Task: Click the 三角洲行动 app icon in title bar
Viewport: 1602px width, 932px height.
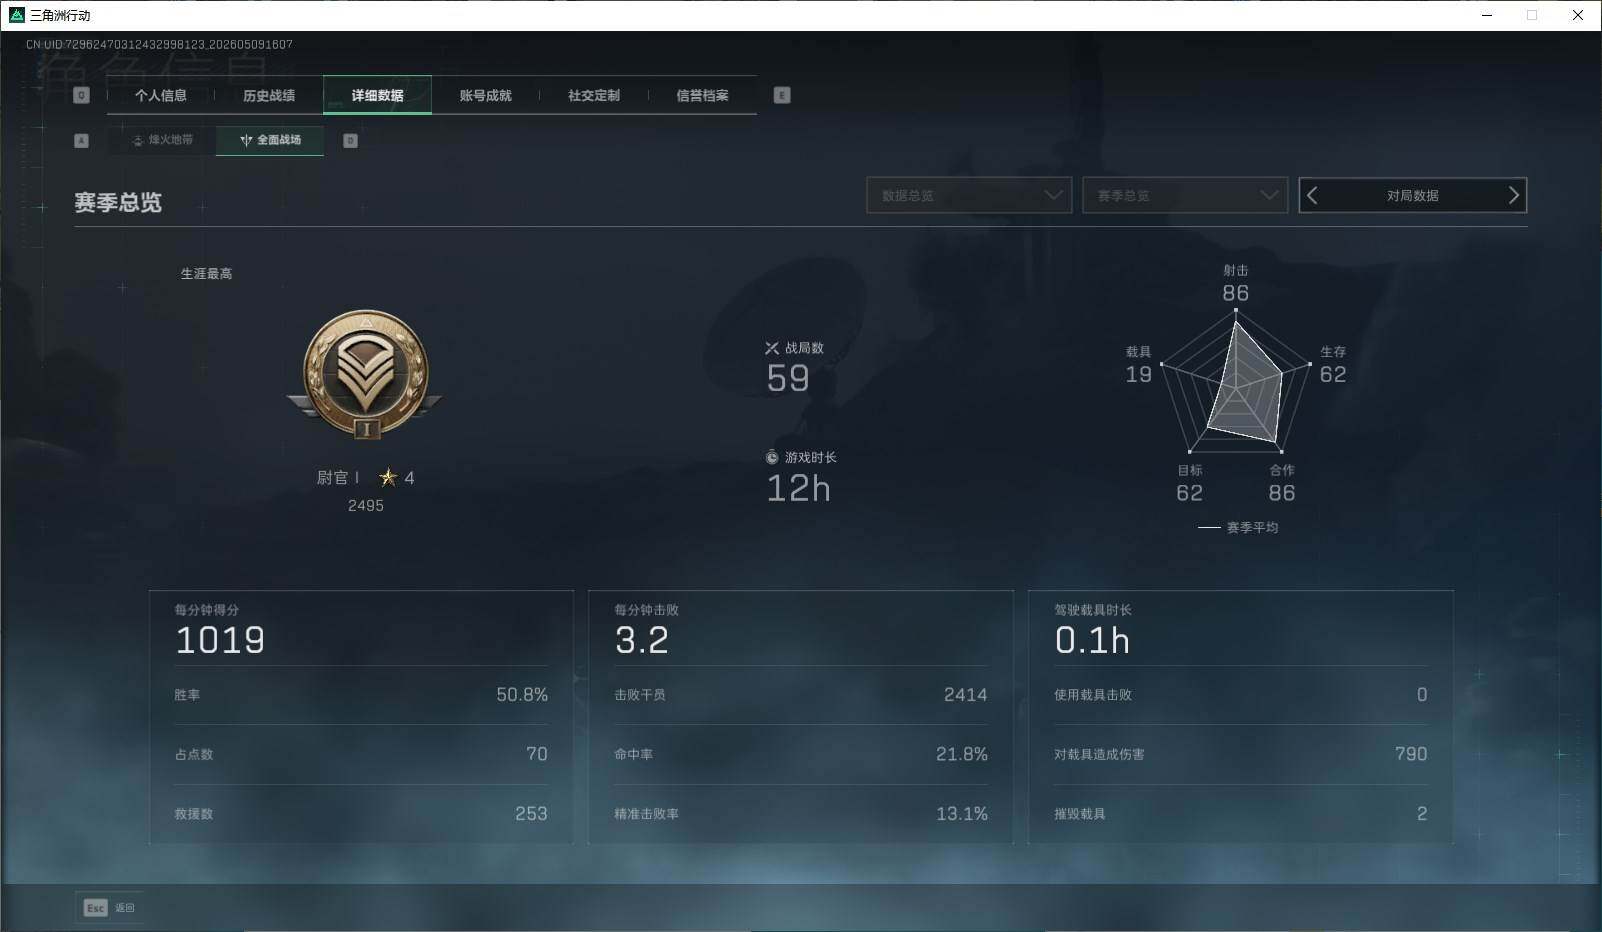Action: tap(16, 15)
